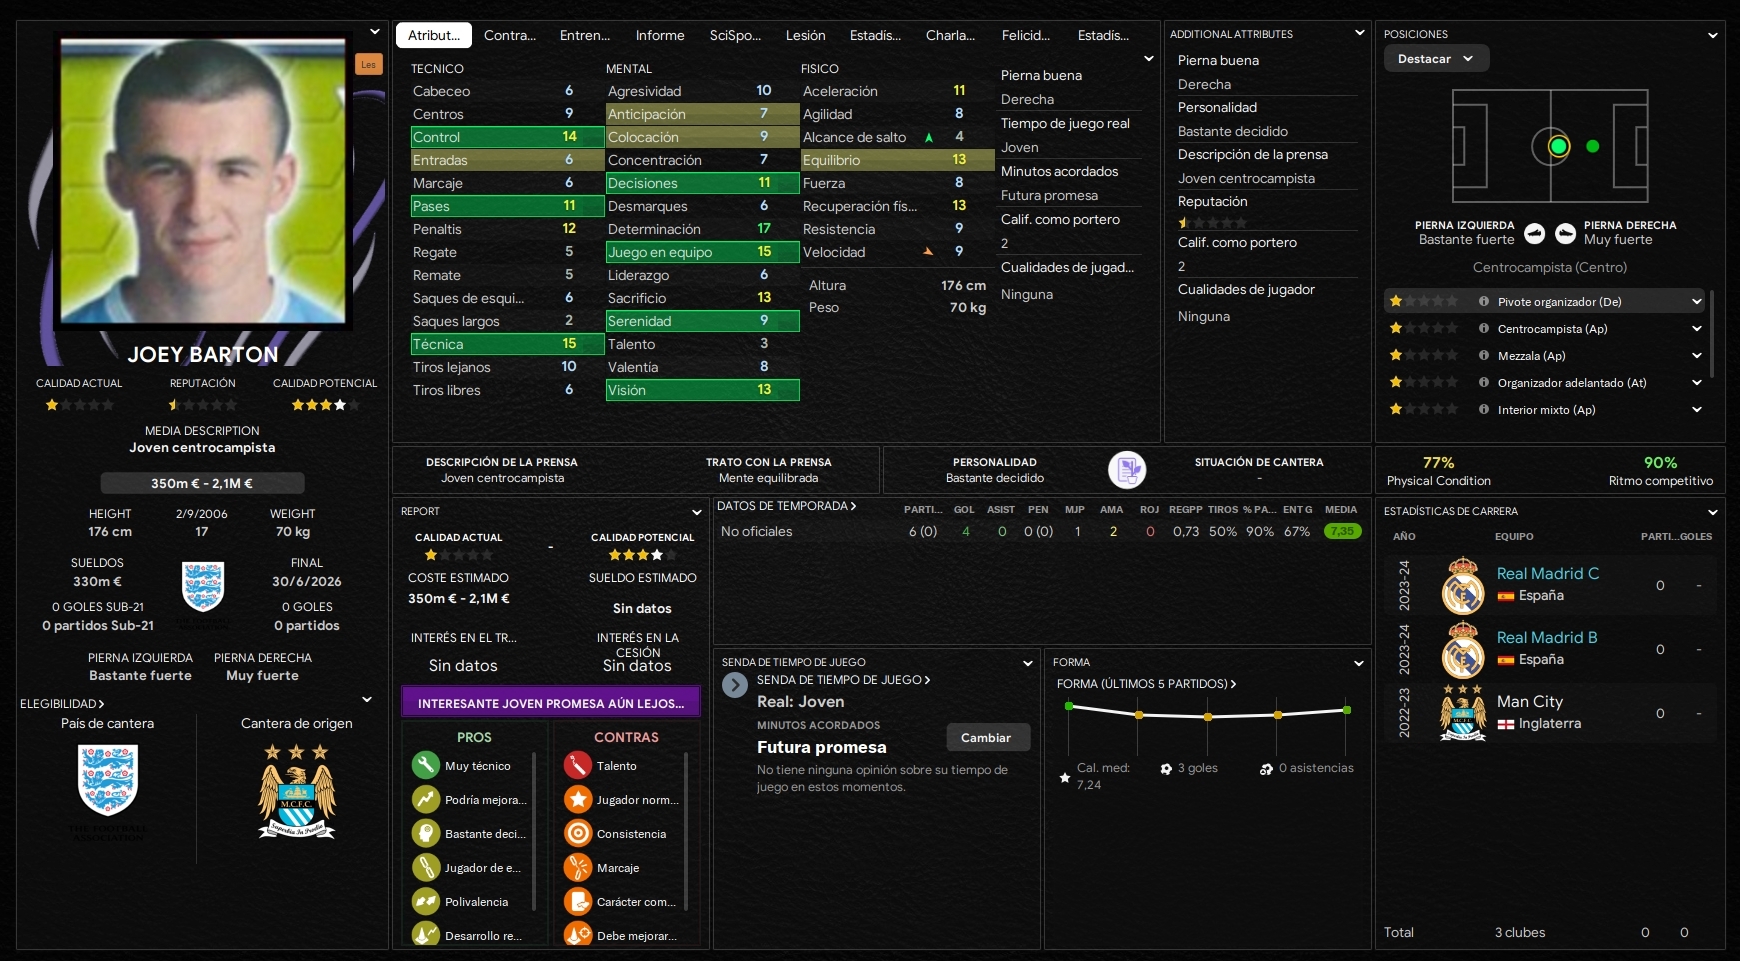Click the England crest under País de cantera

(107, 780)
